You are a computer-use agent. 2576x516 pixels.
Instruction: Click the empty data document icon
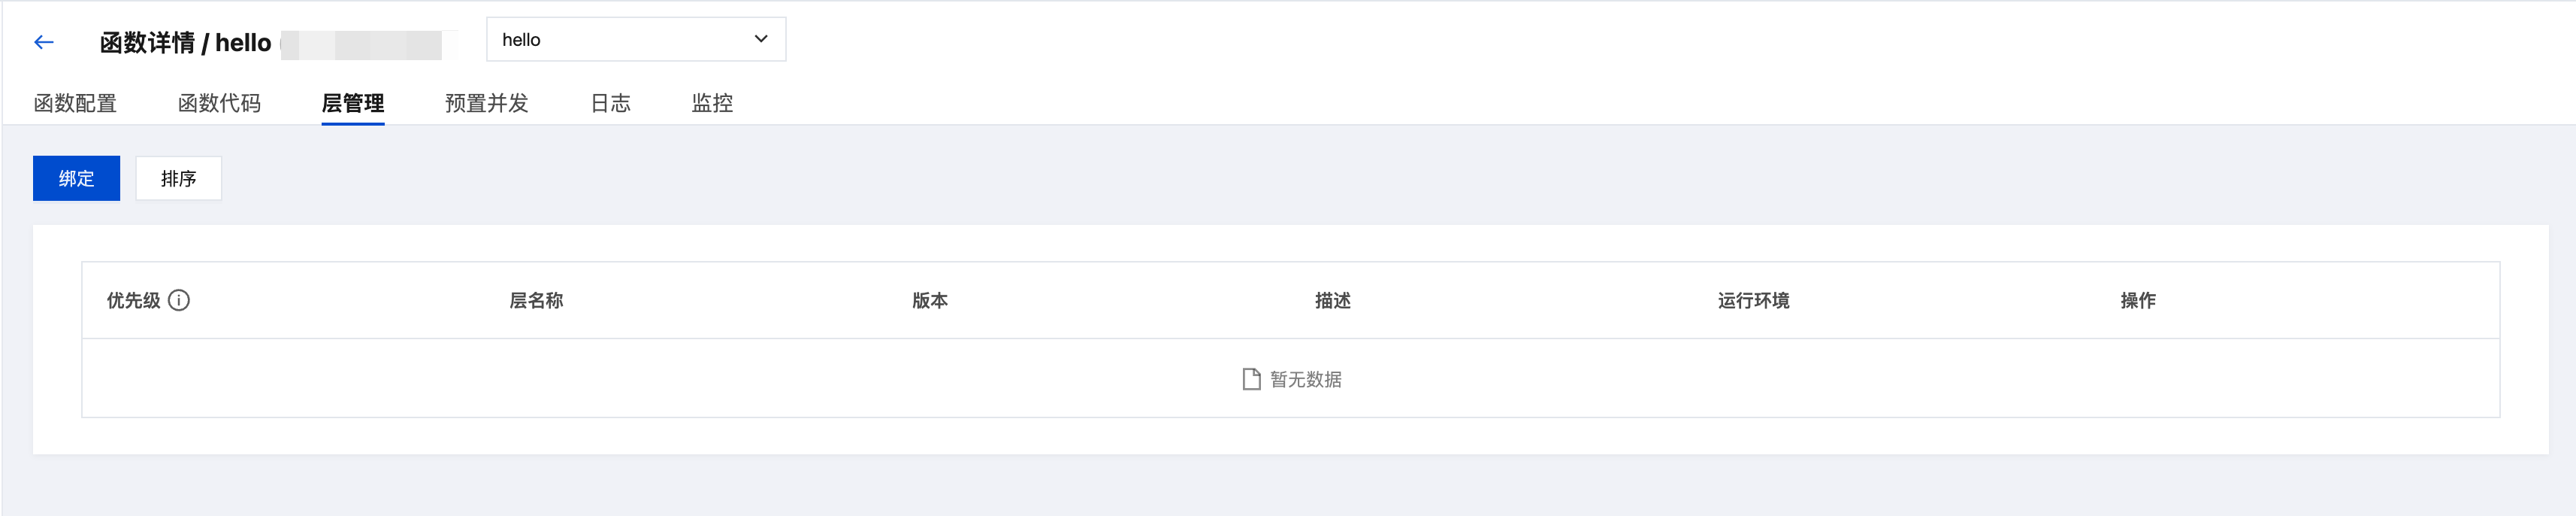click(x=1250, y=379)
